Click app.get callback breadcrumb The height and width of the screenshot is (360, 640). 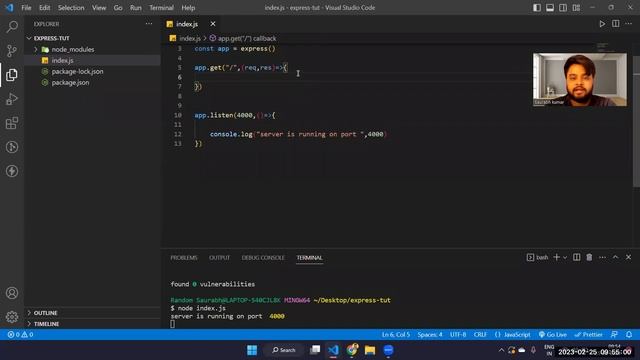247,38
